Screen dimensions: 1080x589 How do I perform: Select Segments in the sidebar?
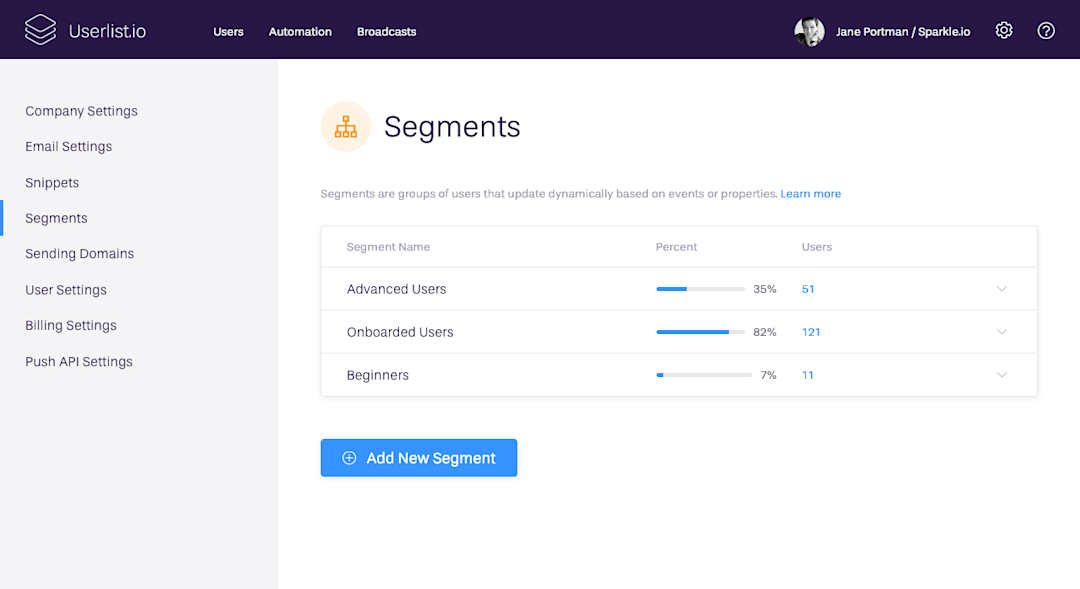coord(56,218)
